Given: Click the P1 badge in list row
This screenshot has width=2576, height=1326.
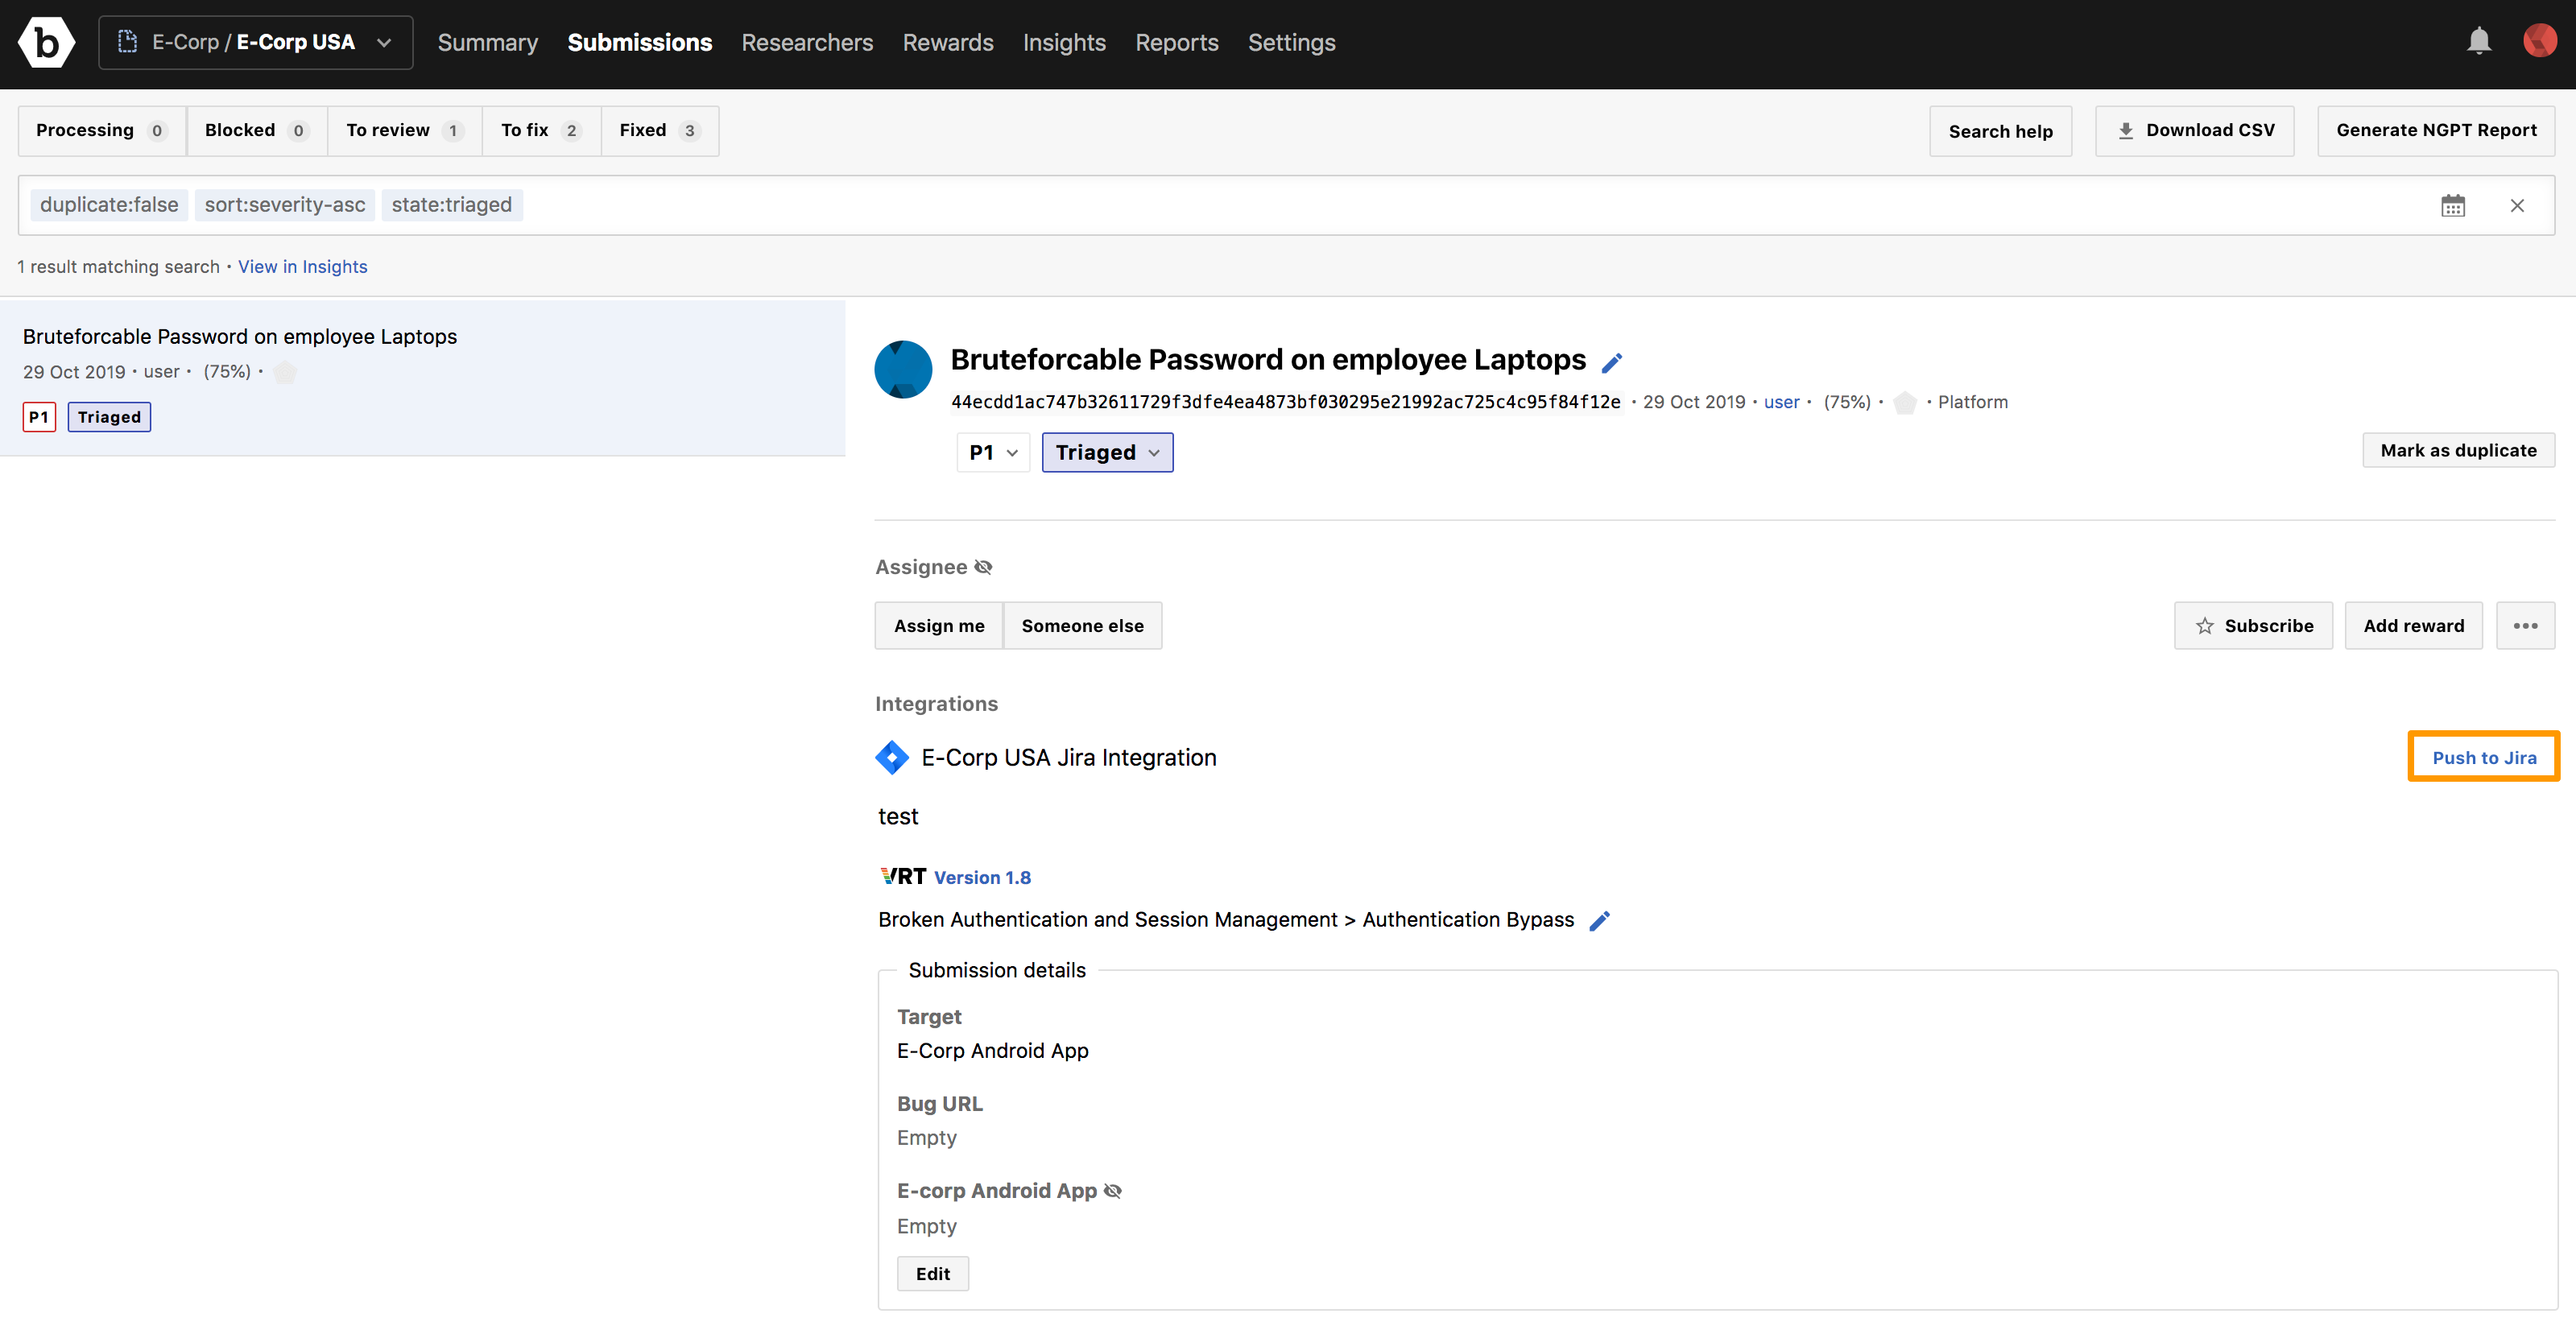Looking at the screenshot, I should pyautogui.click(x=39, y=417).
